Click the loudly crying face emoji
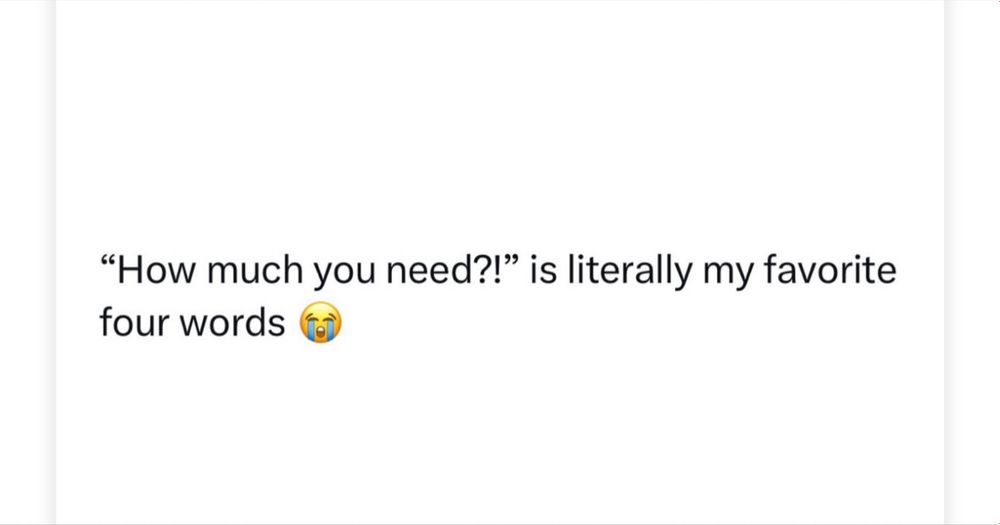Viewport: 1000px width, 525px height. click(x=321, y=322)
